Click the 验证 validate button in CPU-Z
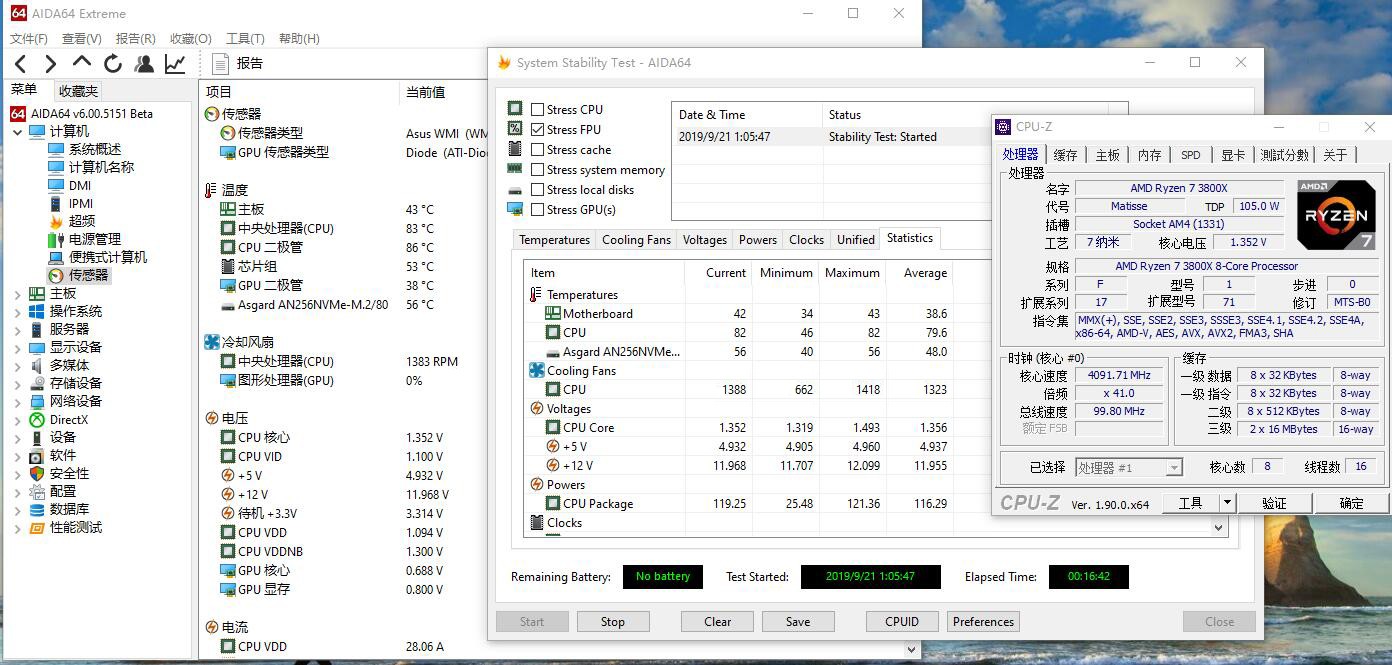 (1274, 503)
